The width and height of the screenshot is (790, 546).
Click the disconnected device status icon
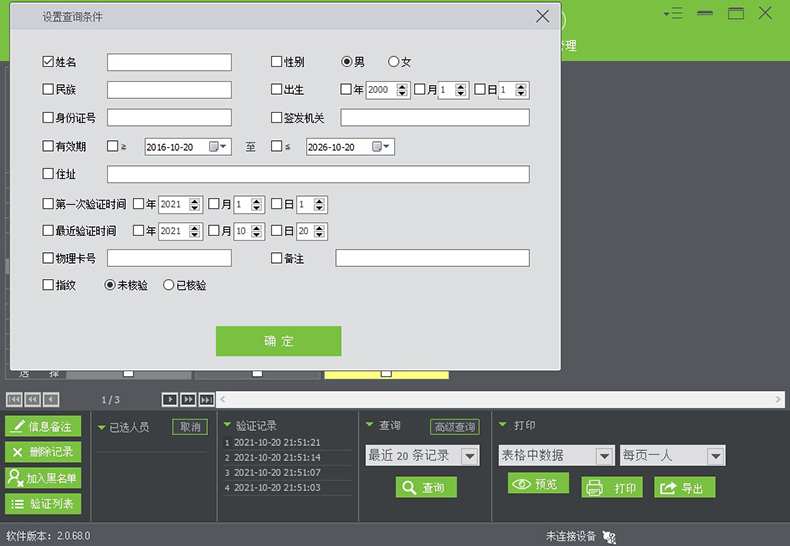[x=609, y=537]
